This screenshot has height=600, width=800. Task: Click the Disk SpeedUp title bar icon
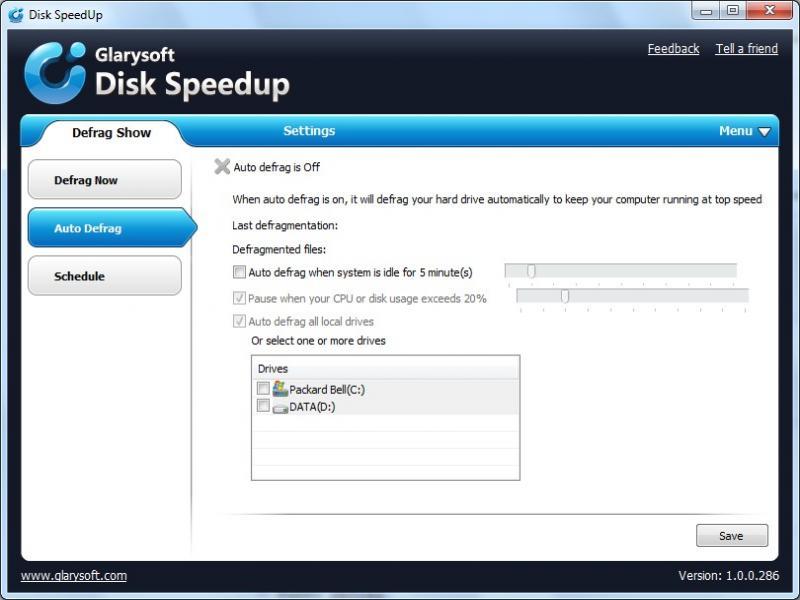(16, 15)
